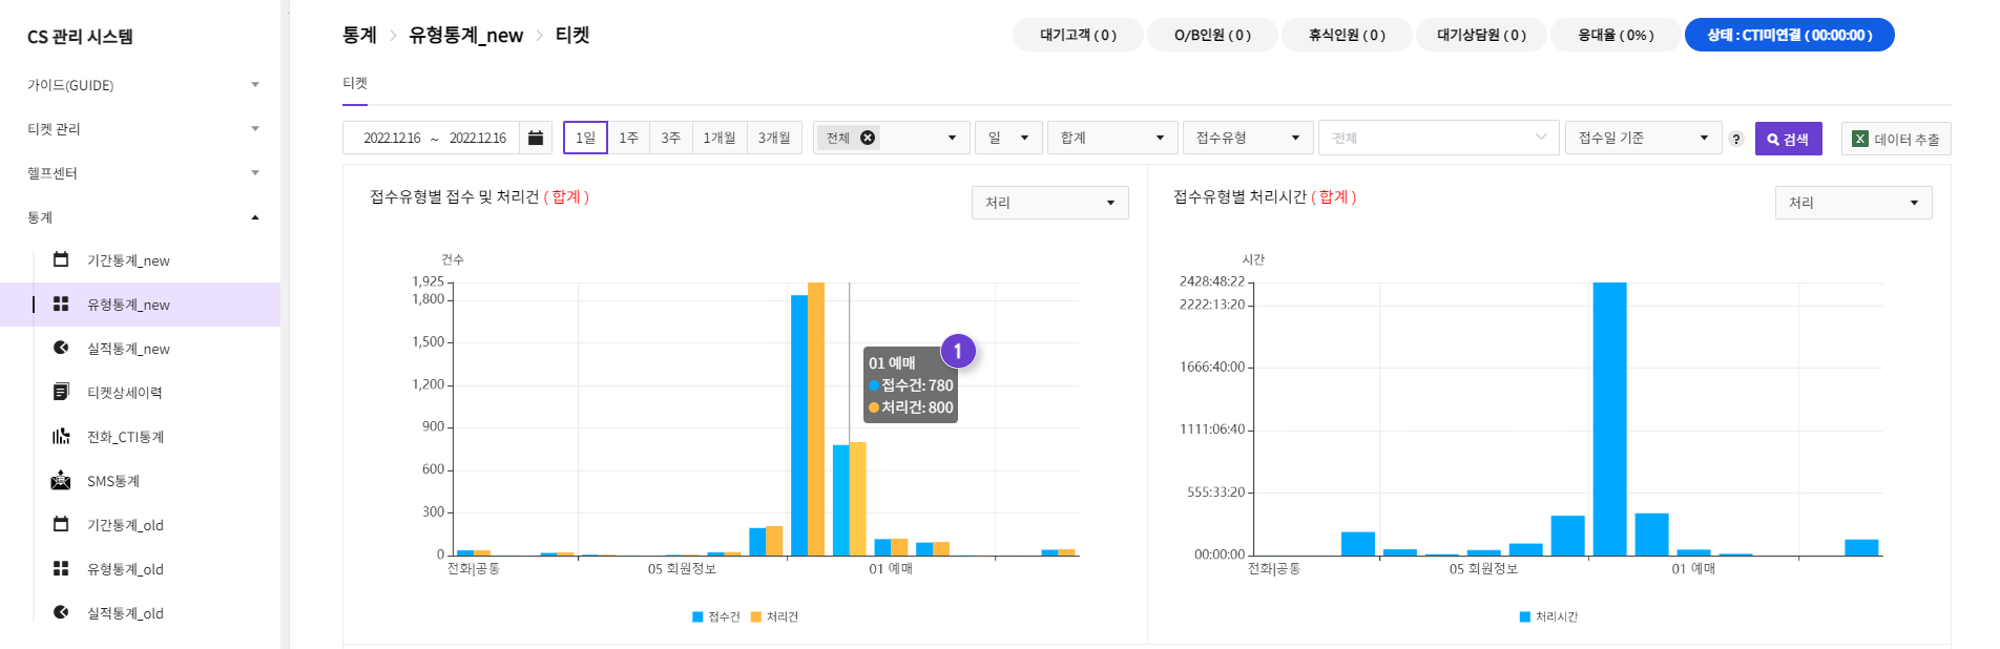
Task: Click the 유형통계_old grid icon
Action: (x=61, y=569)
